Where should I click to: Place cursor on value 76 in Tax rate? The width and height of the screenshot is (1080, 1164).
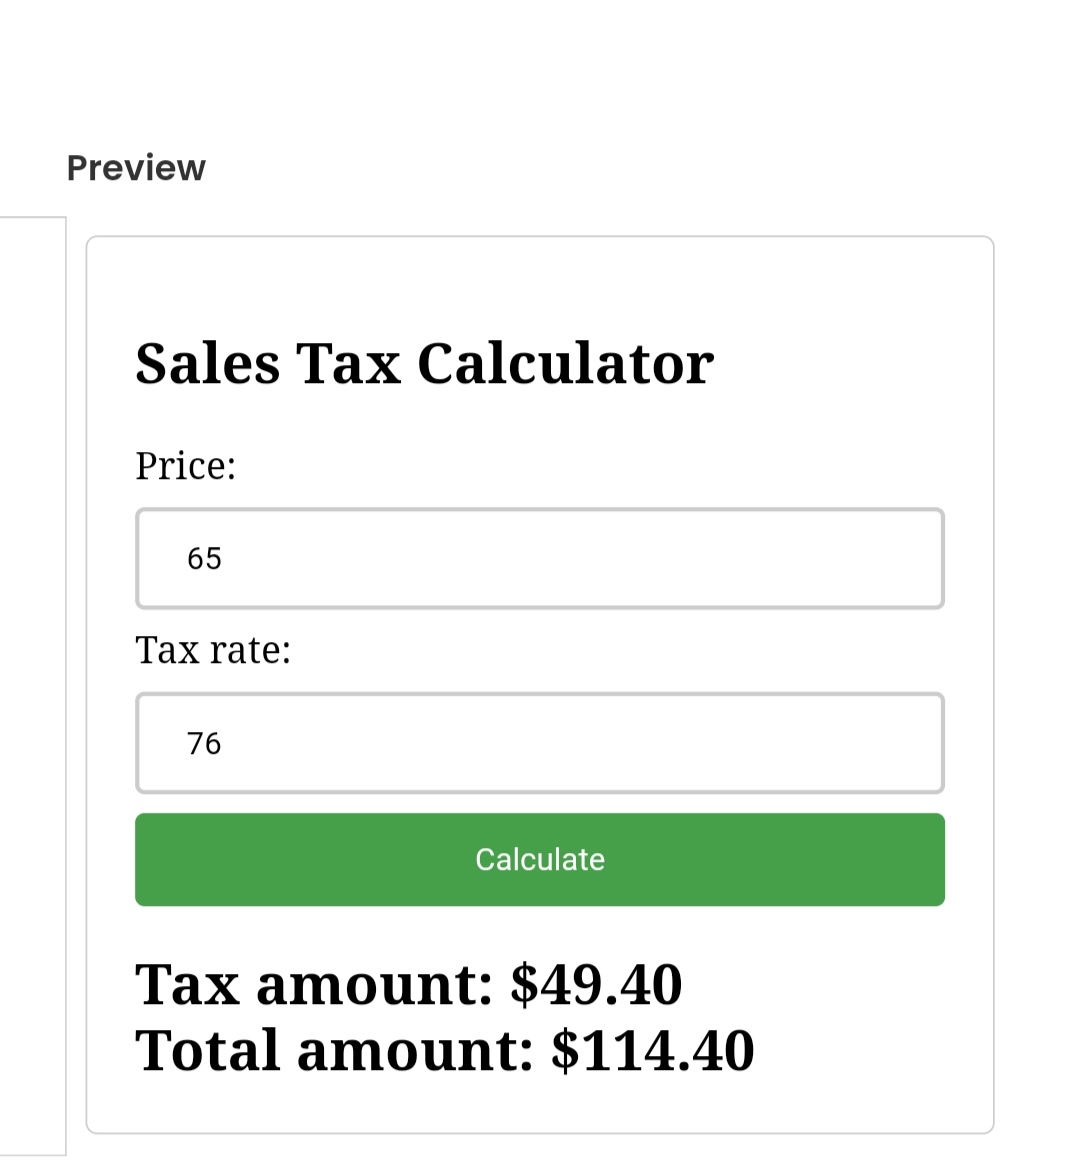(x=204, y=743)
